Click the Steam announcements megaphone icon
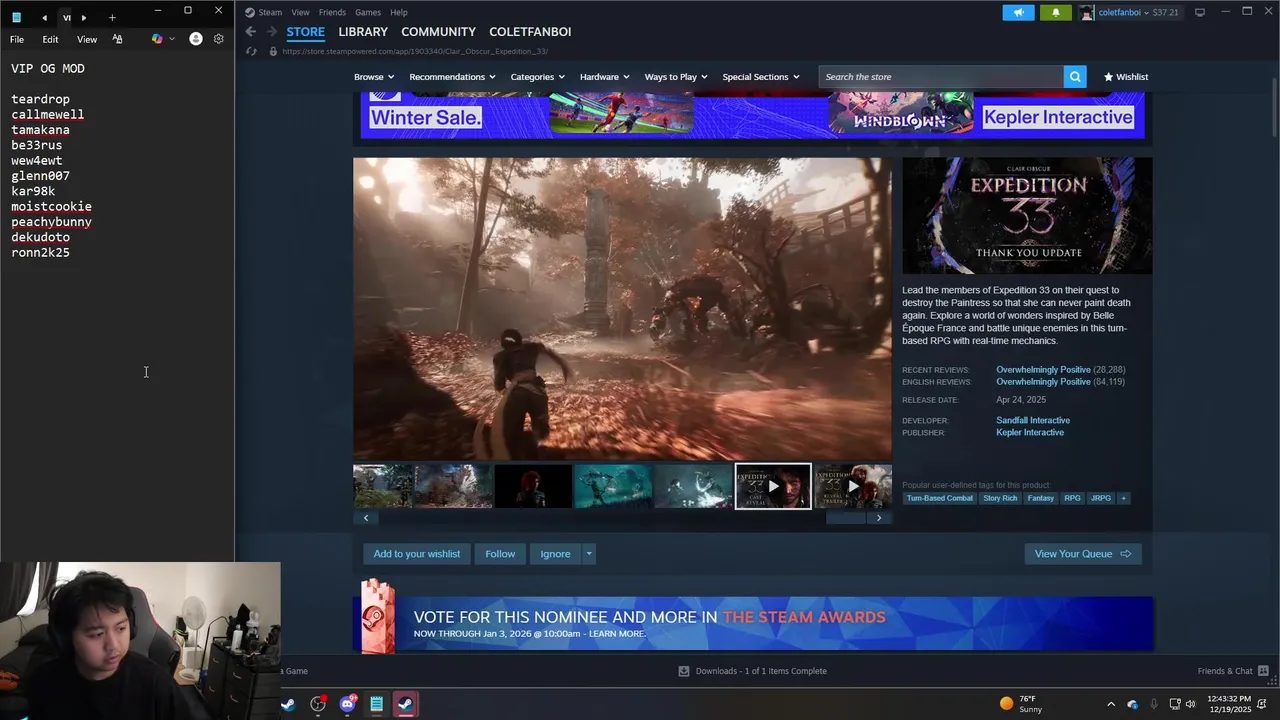Image resolution: width=1280 pixels, height=720 pixels. (x=1018, y=12)
